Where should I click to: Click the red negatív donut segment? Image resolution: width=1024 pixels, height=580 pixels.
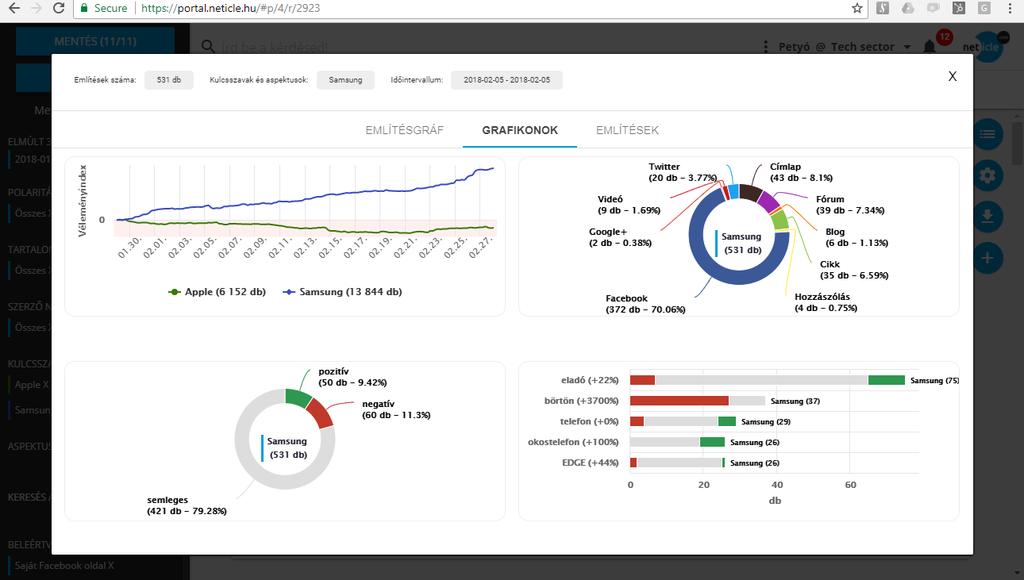[x=319, y=413]
